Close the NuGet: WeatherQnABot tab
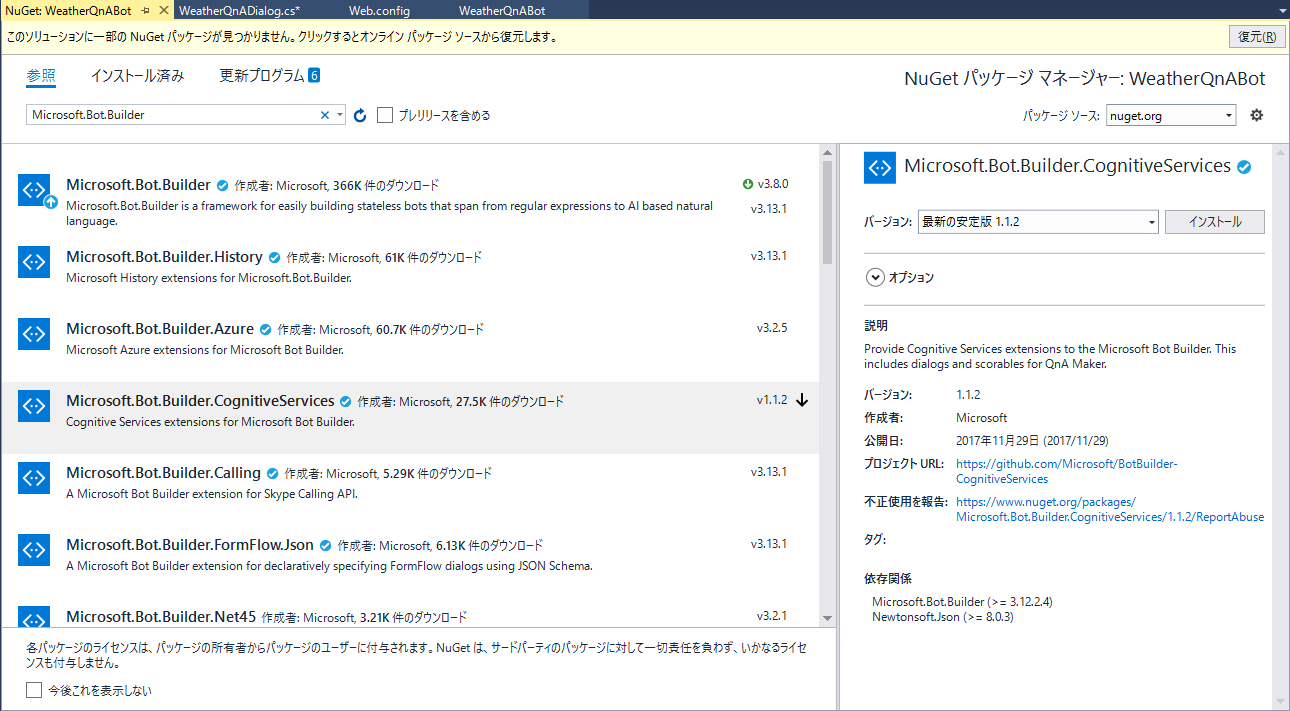This screenshot has height=711, width=1290. (164, 9)
